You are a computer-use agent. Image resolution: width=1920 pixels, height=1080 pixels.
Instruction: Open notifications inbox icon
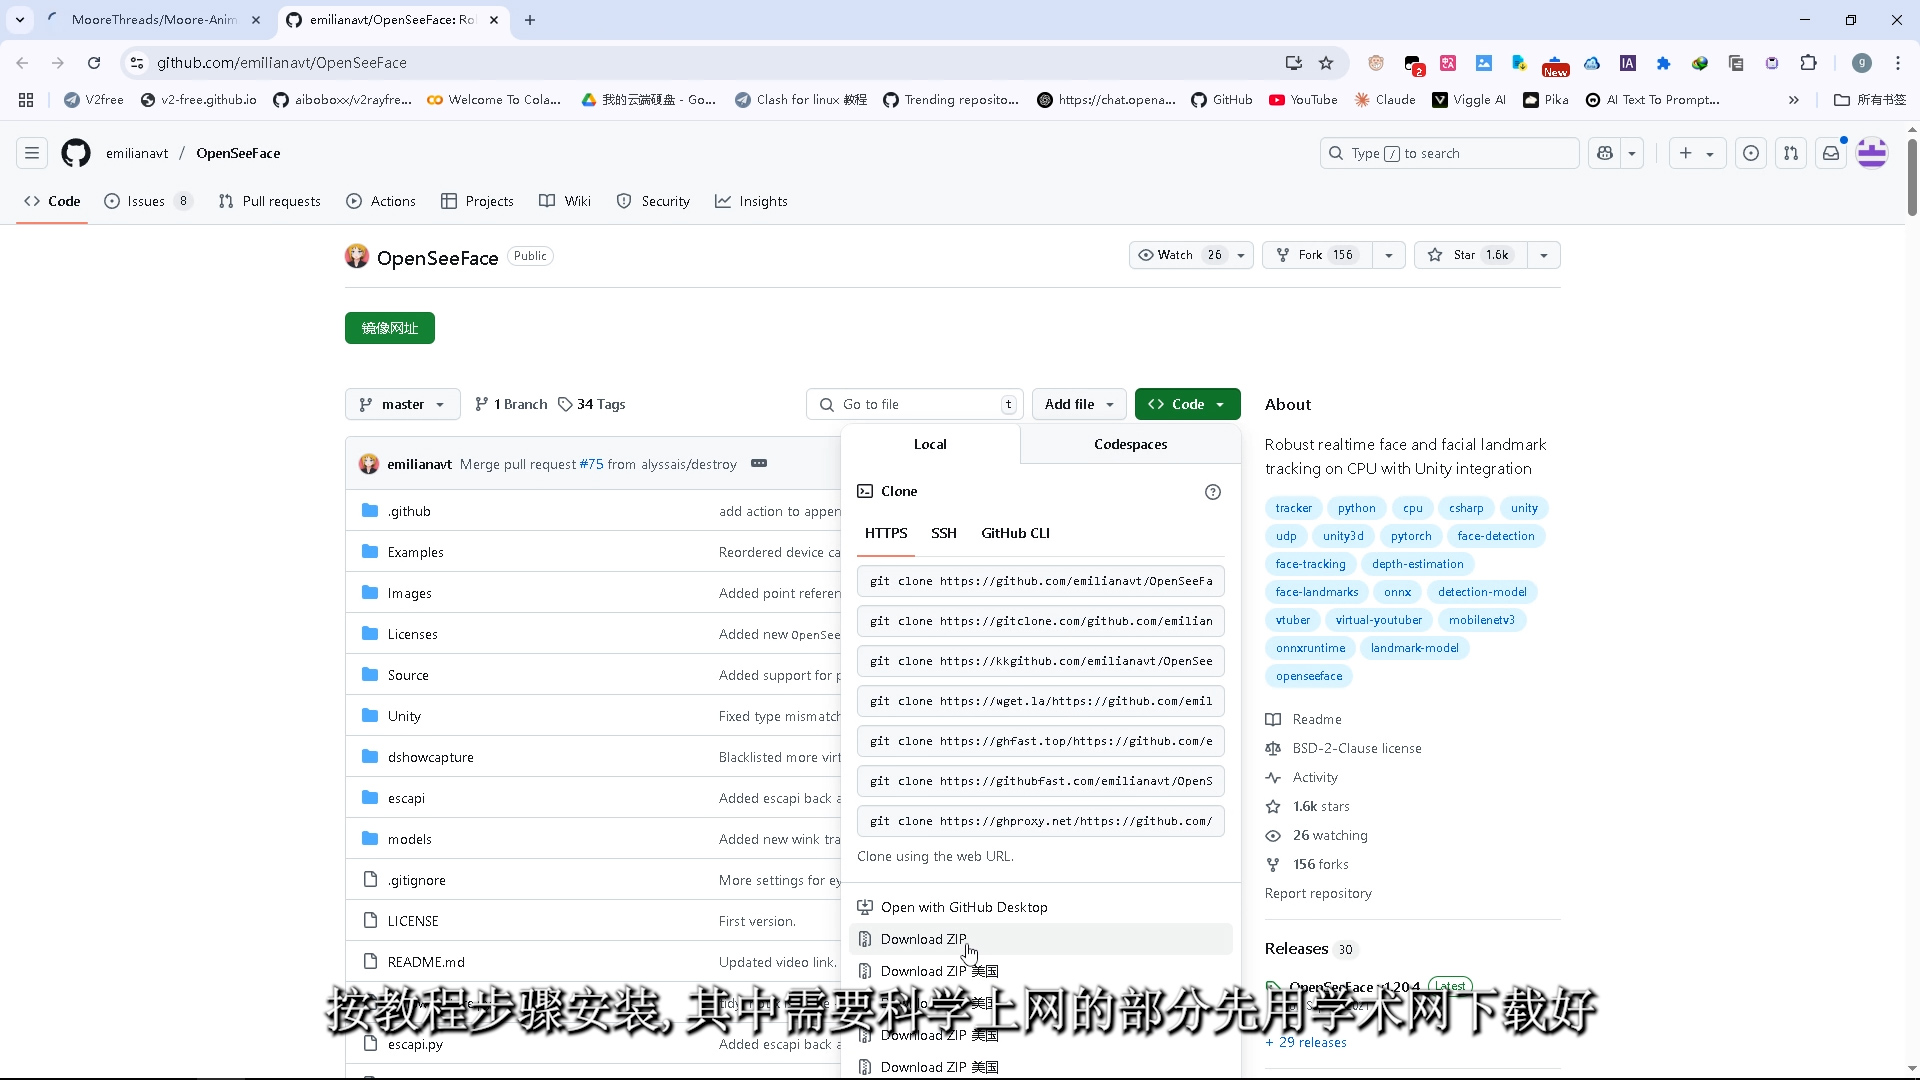[1831, 153]
